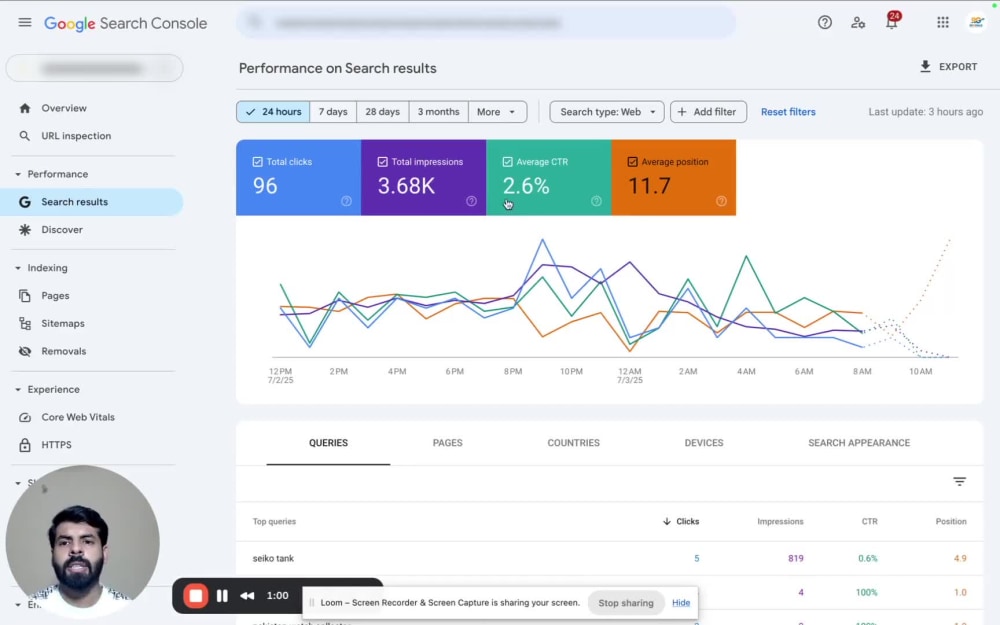The image size is (1000, 625).
Task: Select the 7 days date range
Action: click(333, 112)
